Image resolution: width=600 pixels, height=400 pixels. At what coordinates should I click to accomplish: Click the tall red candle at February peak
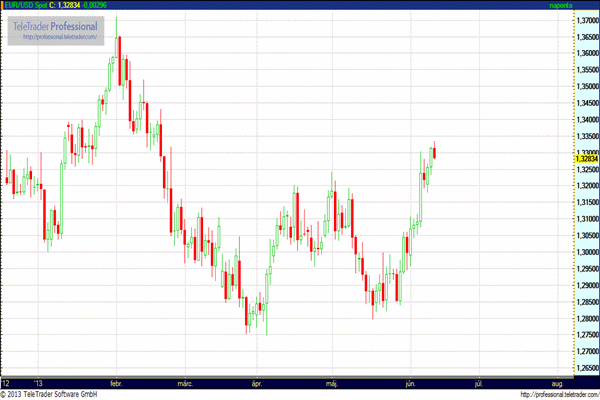click(119, 62)
